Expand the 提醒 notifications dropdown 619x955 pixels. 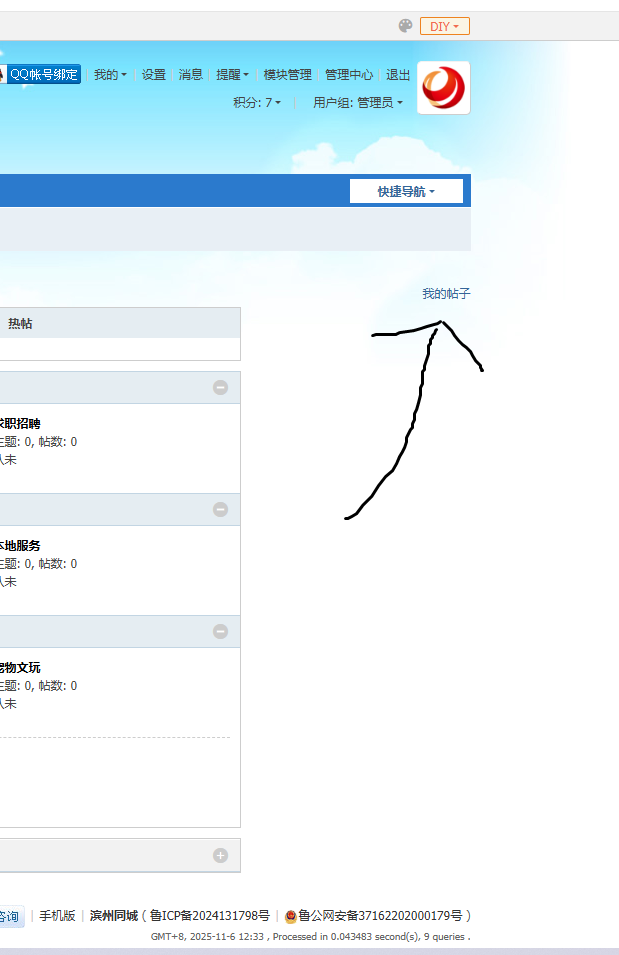(x=233, y=75)
